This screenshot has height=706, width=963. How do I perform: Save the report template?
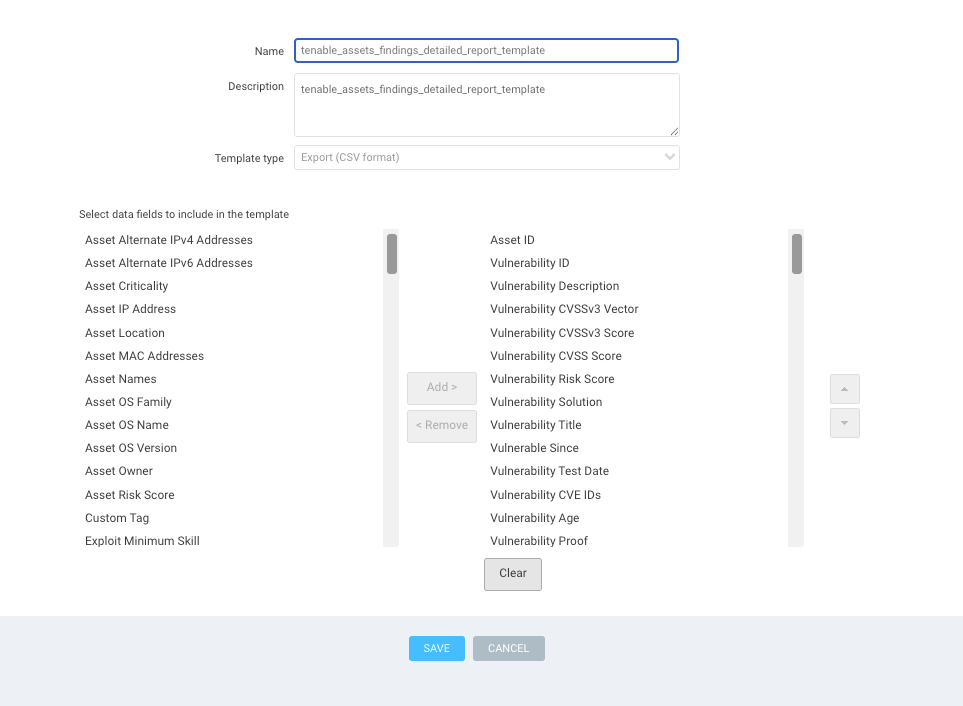pyautogui.click(x=436, y=648)
